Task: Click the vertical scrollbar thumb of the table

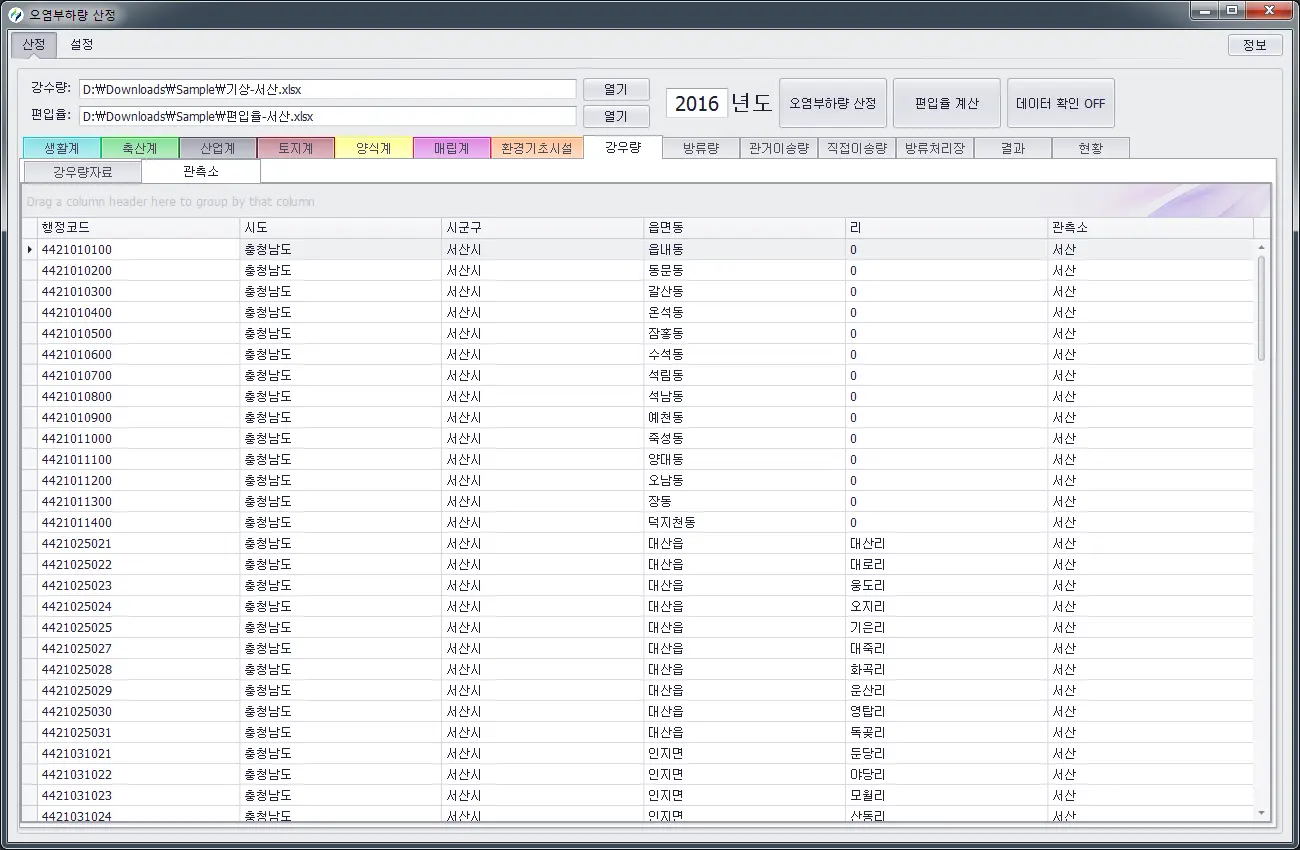Action: [x=1261, y=308]
